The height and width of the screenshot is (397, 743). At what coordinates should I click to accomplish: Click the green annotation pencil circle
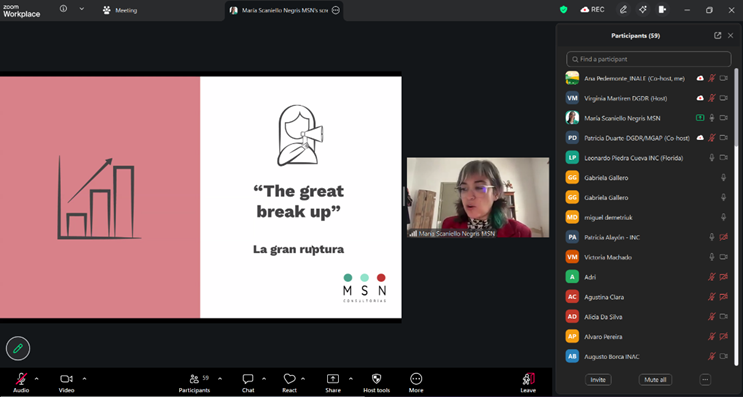click(18, 349)
